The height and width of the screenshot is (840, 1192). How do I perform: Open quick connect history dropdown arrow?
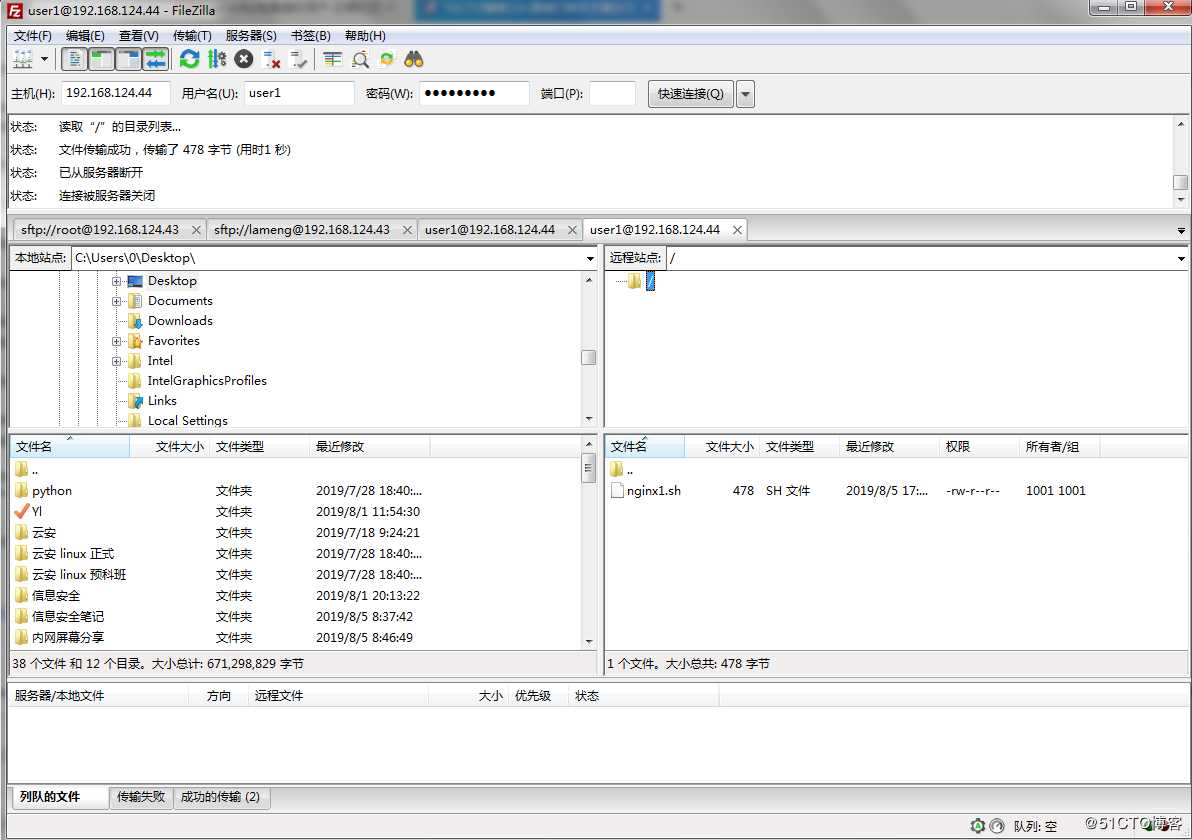click(746, 94)
